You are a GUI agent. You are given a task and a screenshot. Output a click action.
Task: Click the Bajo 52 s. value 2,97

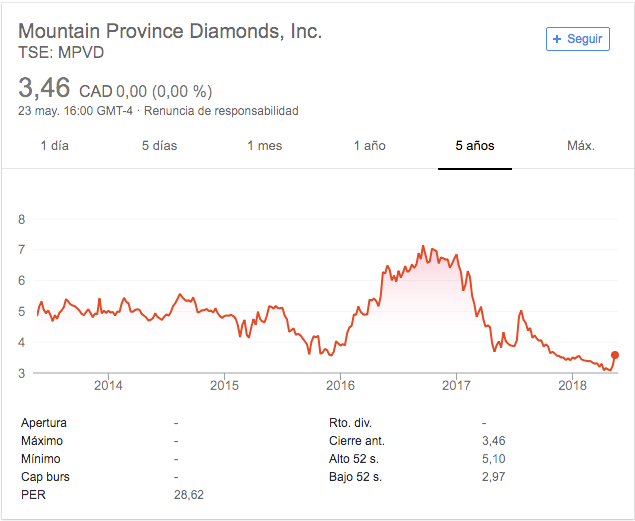pos(493,477)
